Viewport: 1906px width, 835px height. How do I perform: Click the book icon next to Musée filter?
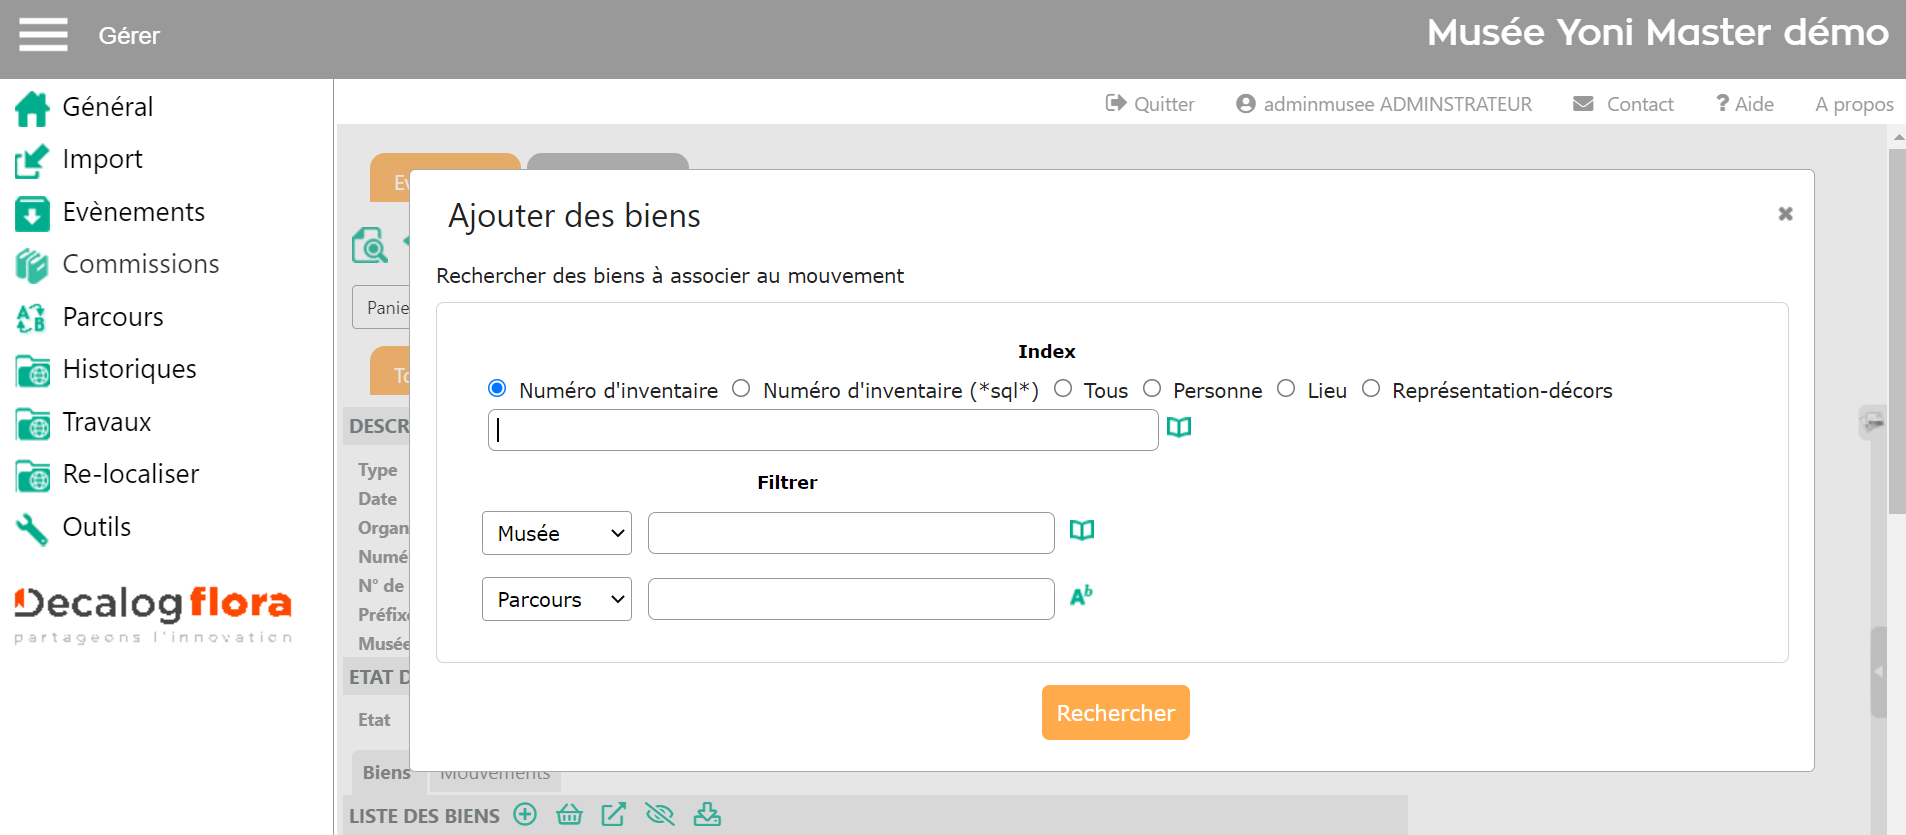[1081, 531]
